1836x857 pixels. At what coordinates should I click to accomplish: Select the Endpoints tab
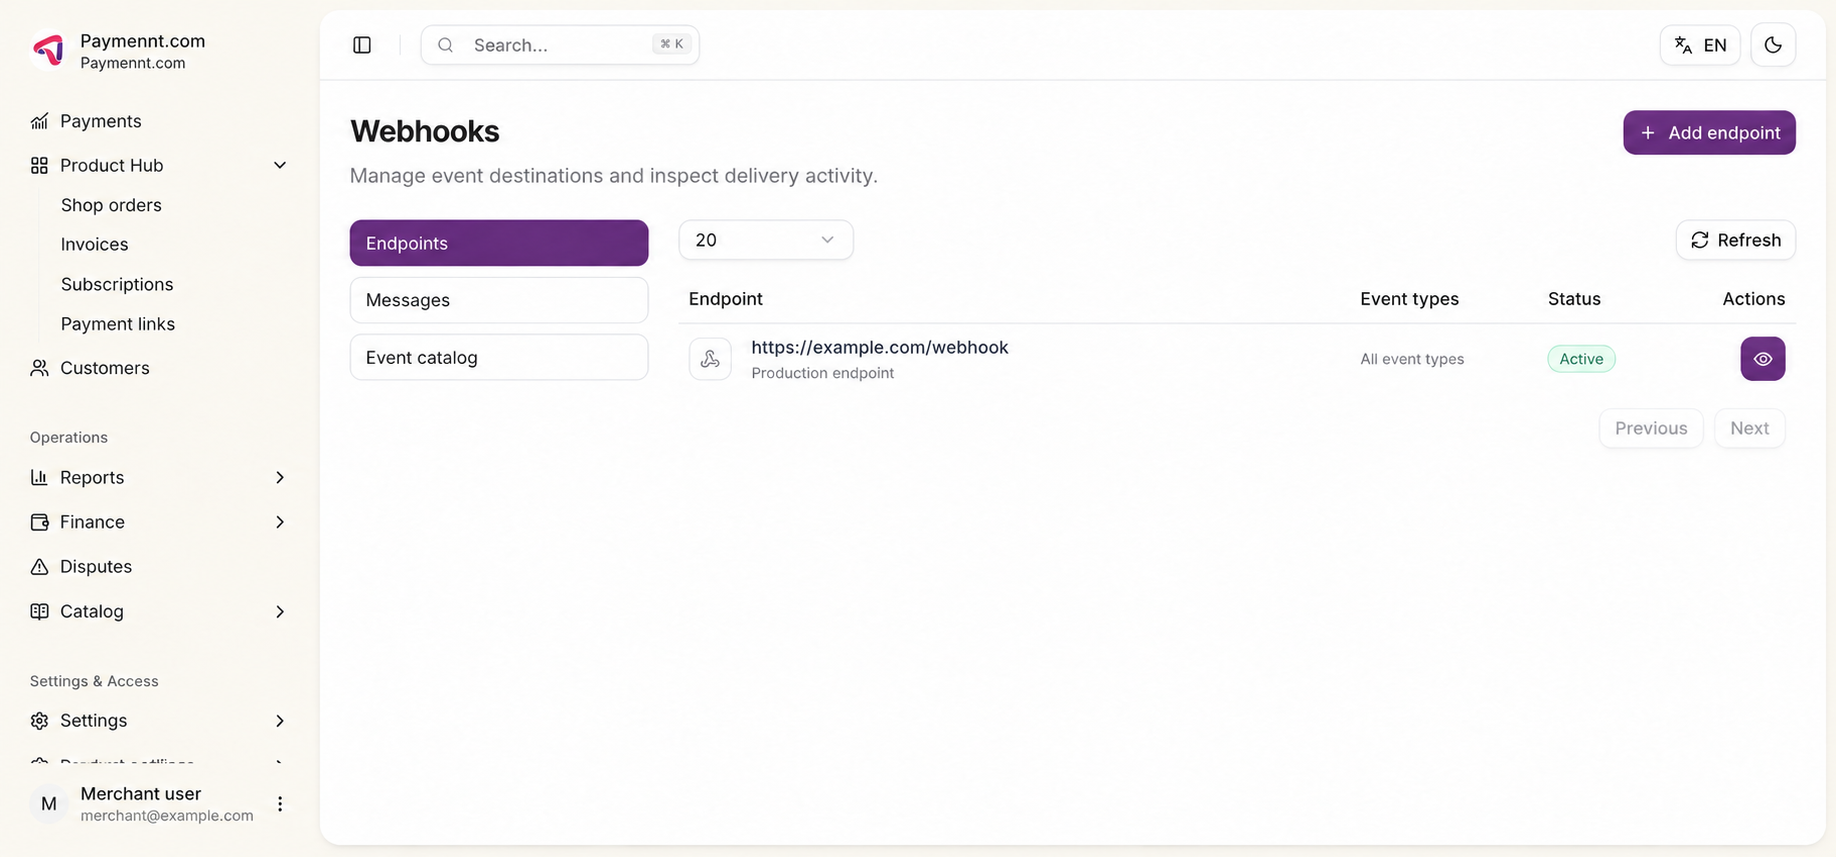[499, 243]
